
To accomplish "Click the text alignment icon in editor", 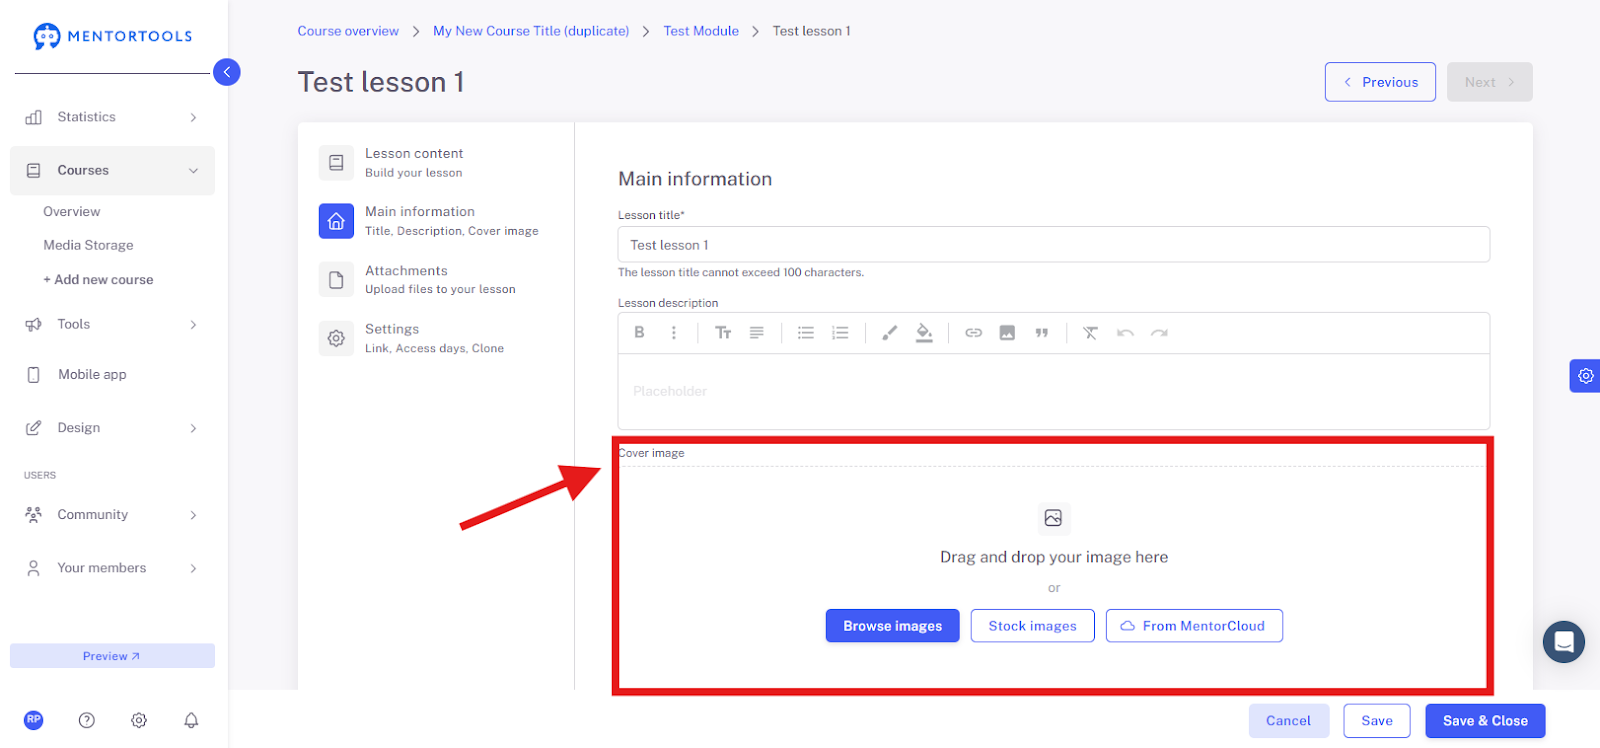I will click(x=757, y=333).
